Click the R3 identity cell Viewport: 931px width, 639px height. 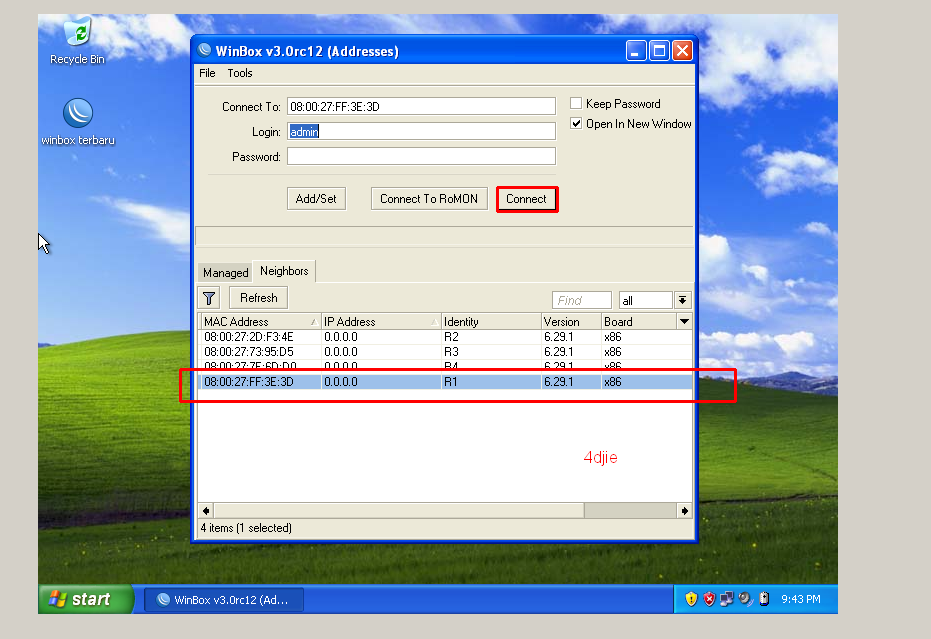pyautogui.click(x=451, y=352)
